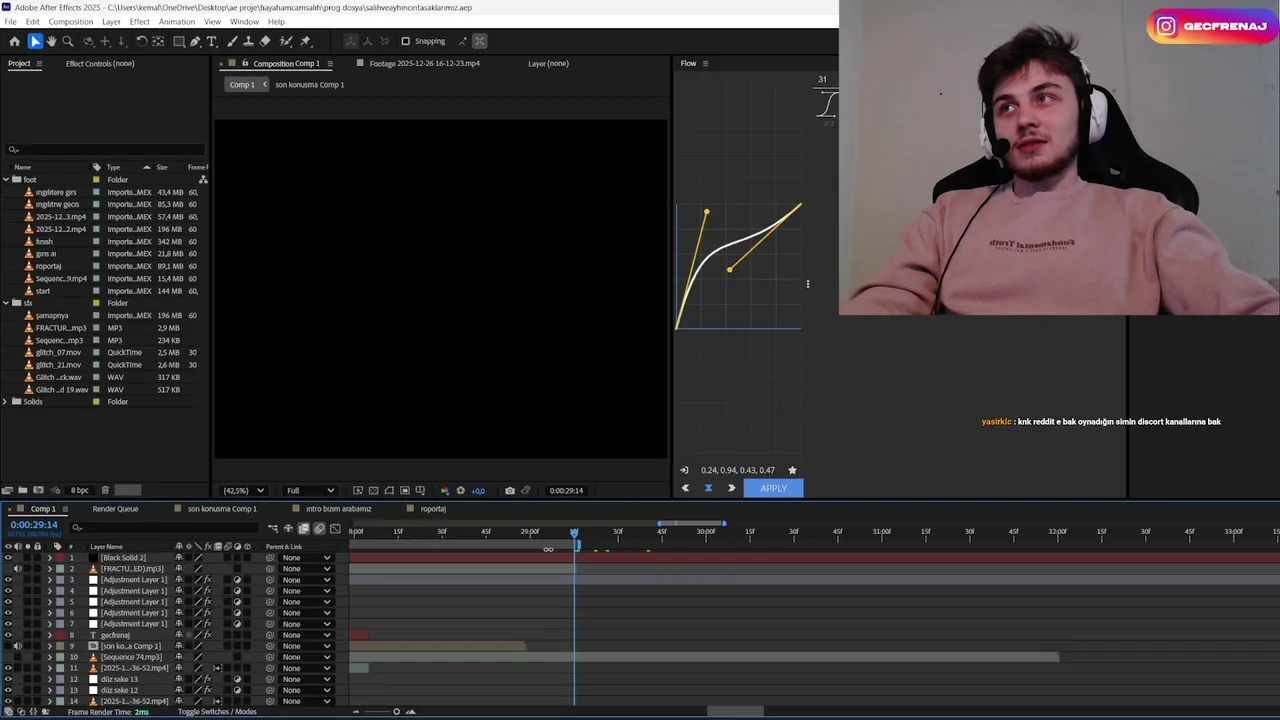Click the blue current-time indicator marker
Screen dimensions: 1280x720
[575, 533]
